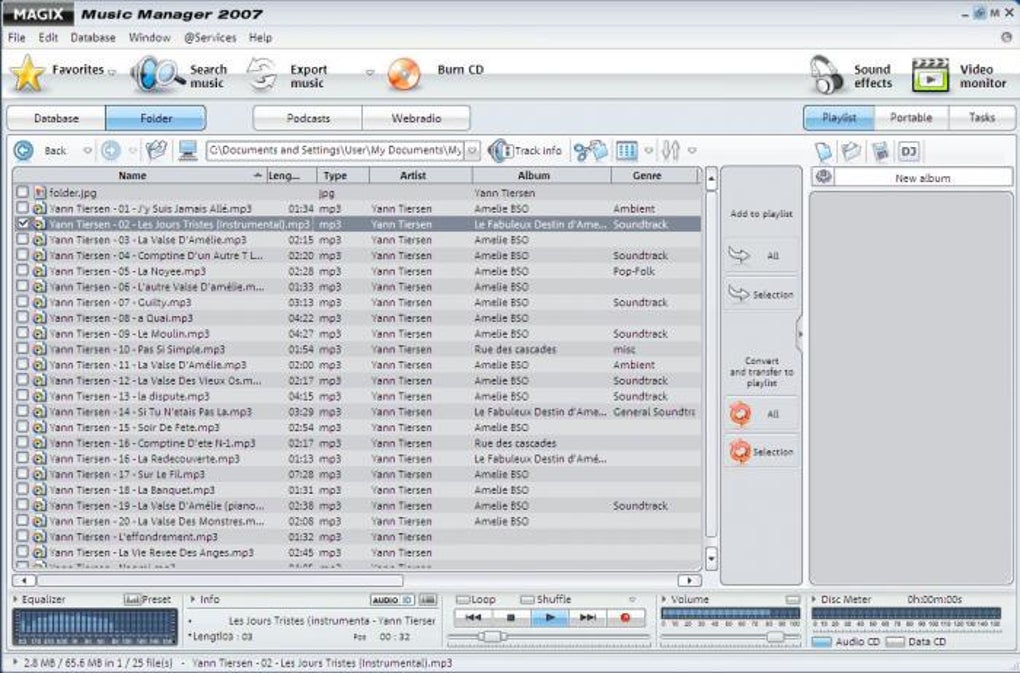1020x673 pixels.
Task: Skip to previous track
Action: (473, 617)
